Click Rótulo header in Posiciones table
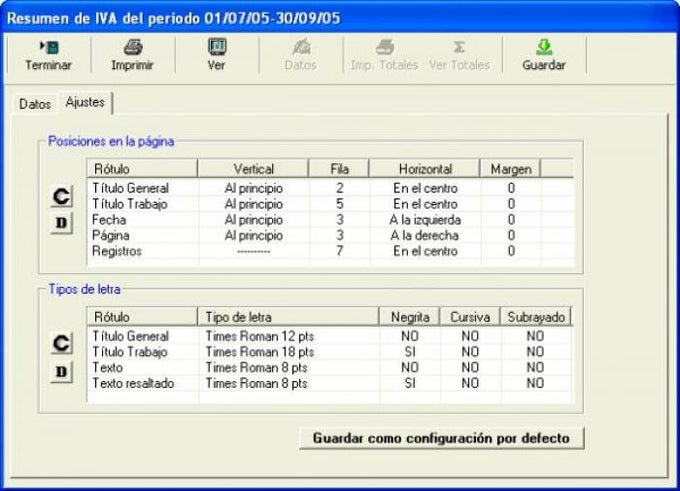 (x=142, y=169)
